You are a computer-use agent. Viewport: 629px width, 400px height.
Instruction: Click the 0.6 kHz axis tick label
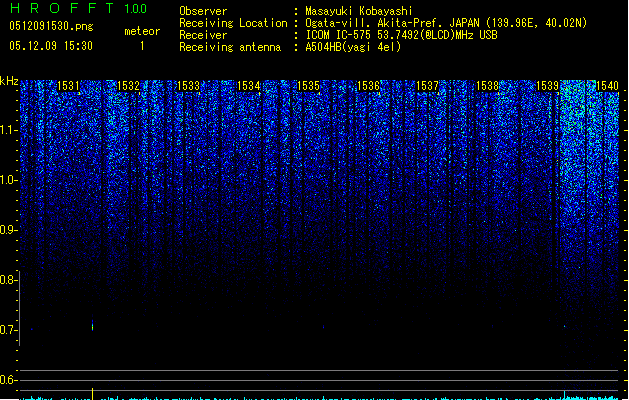(x=8, y=380)
